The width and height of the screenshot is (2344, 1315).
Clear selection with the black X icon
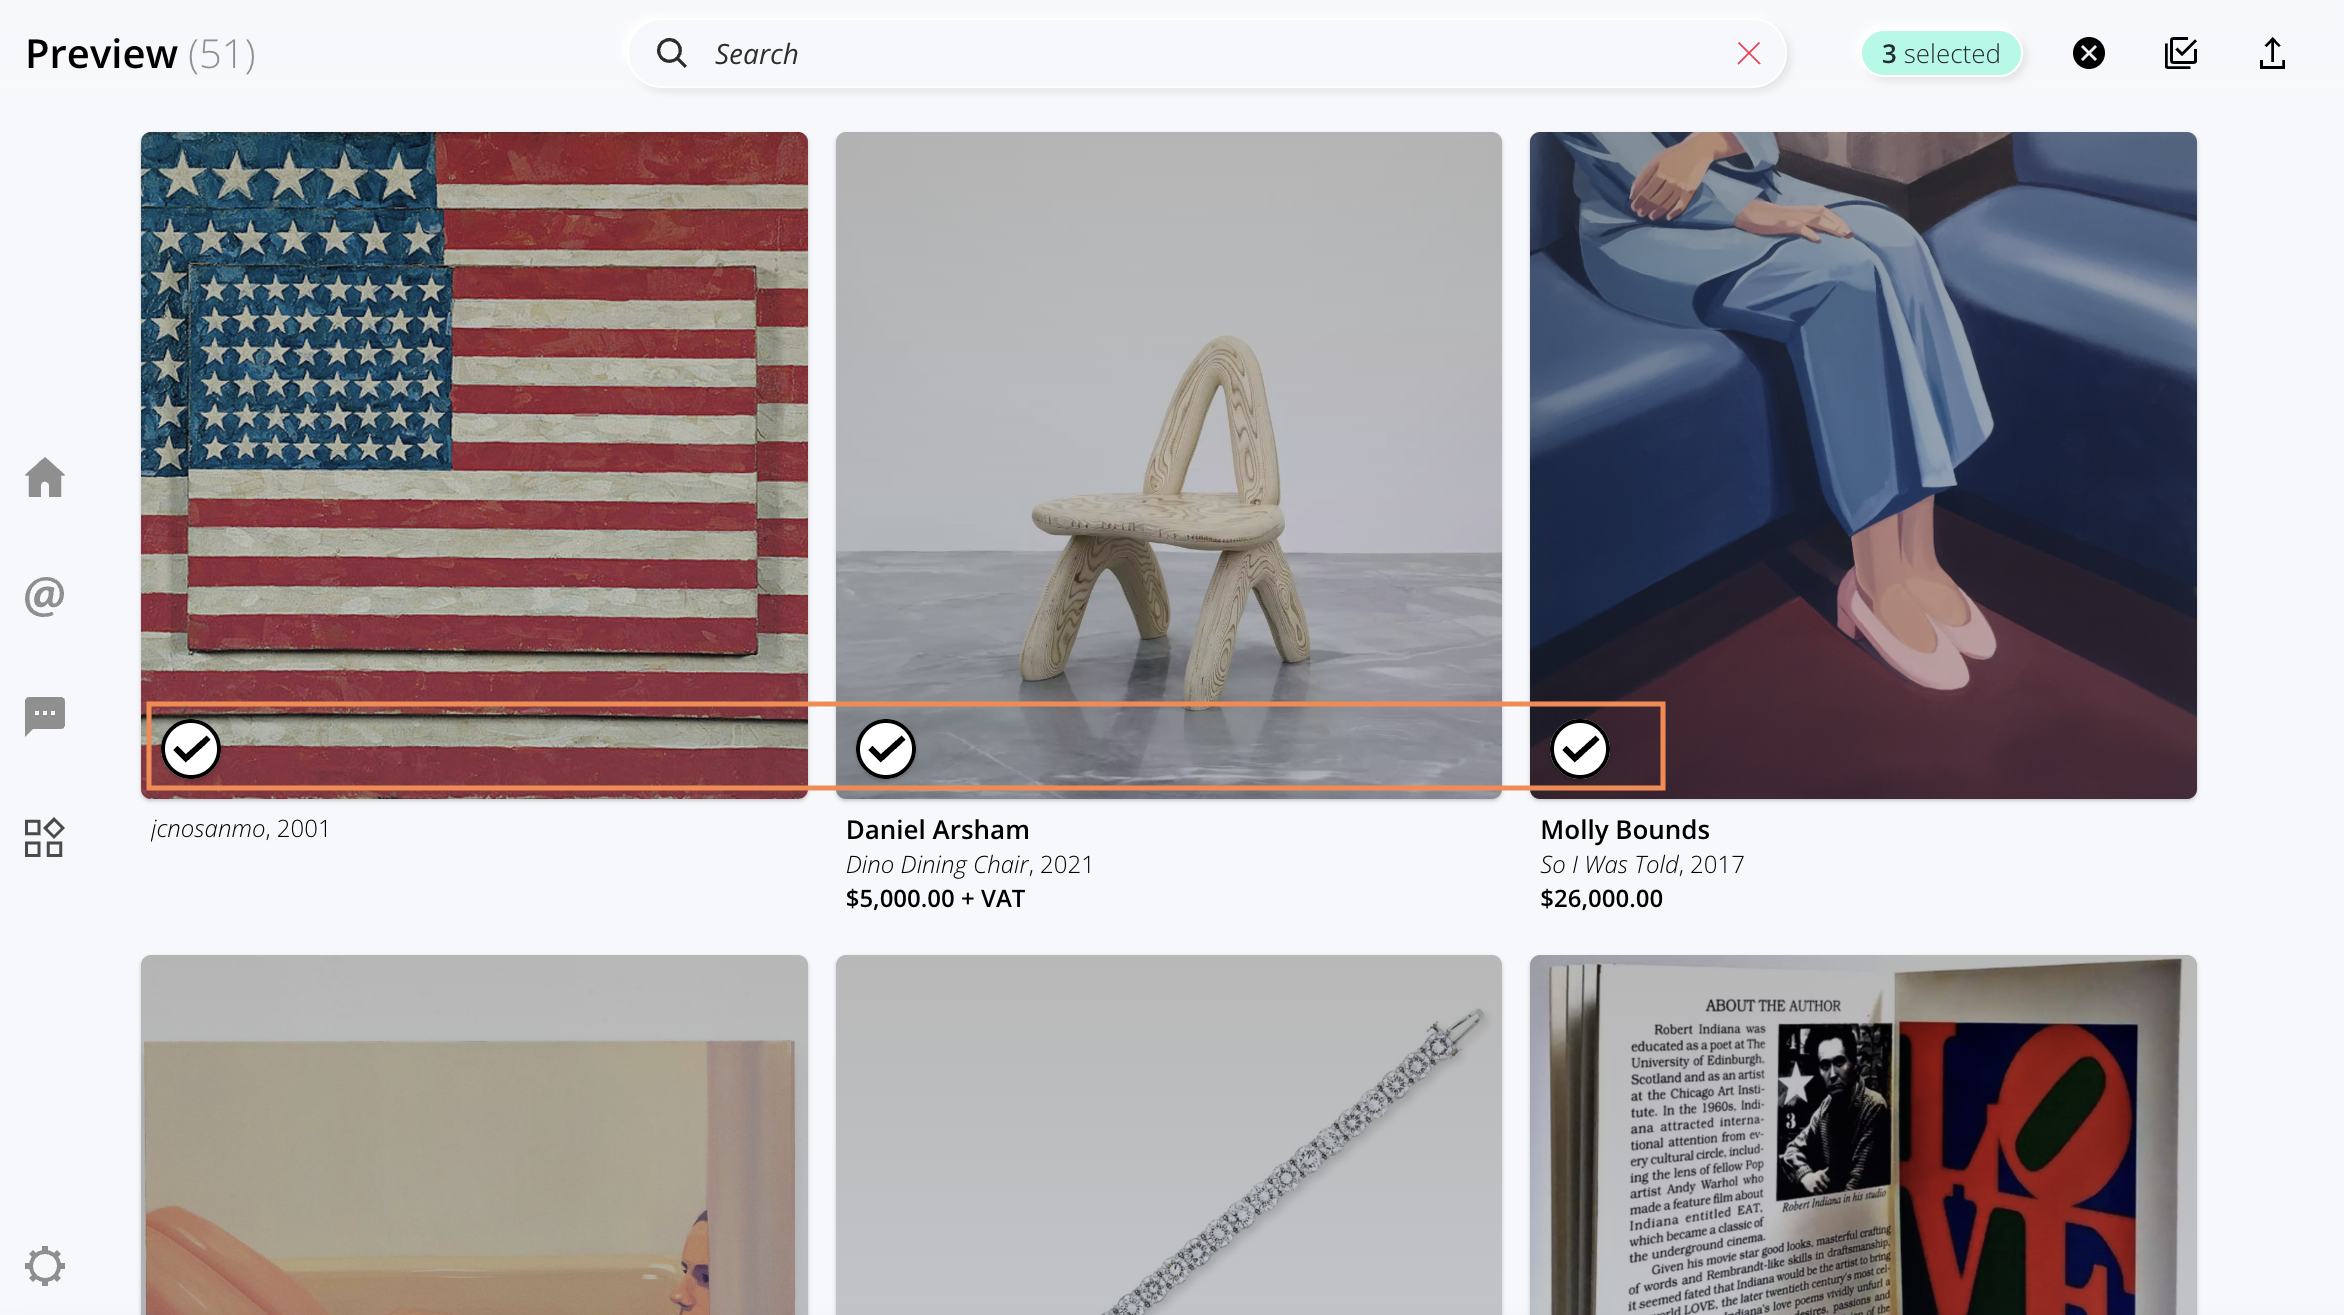[x=2088, y=53]
